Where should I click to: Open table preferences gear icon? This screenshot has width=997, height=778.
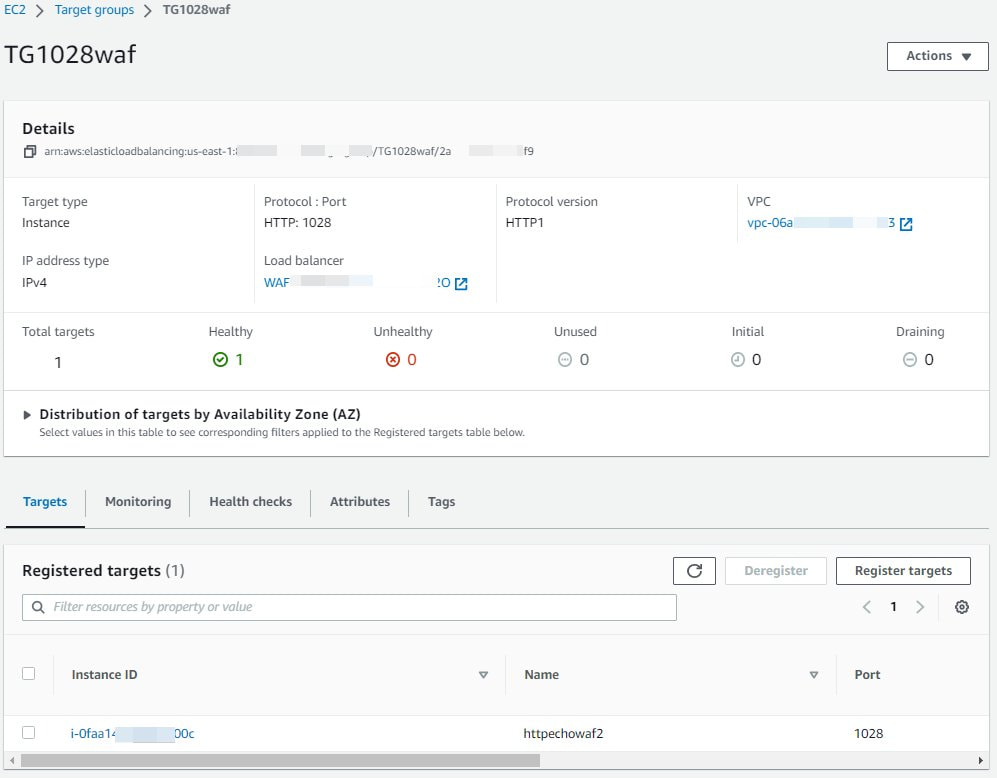point(962,607)
